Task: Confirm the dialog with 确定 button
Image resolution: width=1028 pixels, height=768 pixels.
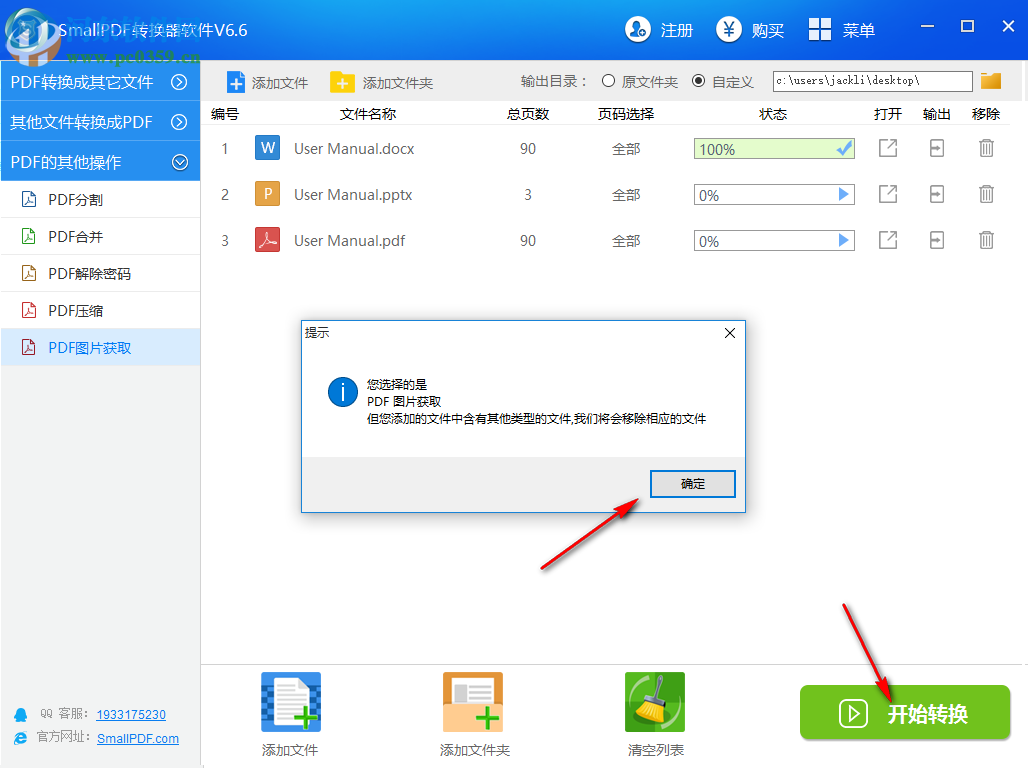Action: click(692, 484)
